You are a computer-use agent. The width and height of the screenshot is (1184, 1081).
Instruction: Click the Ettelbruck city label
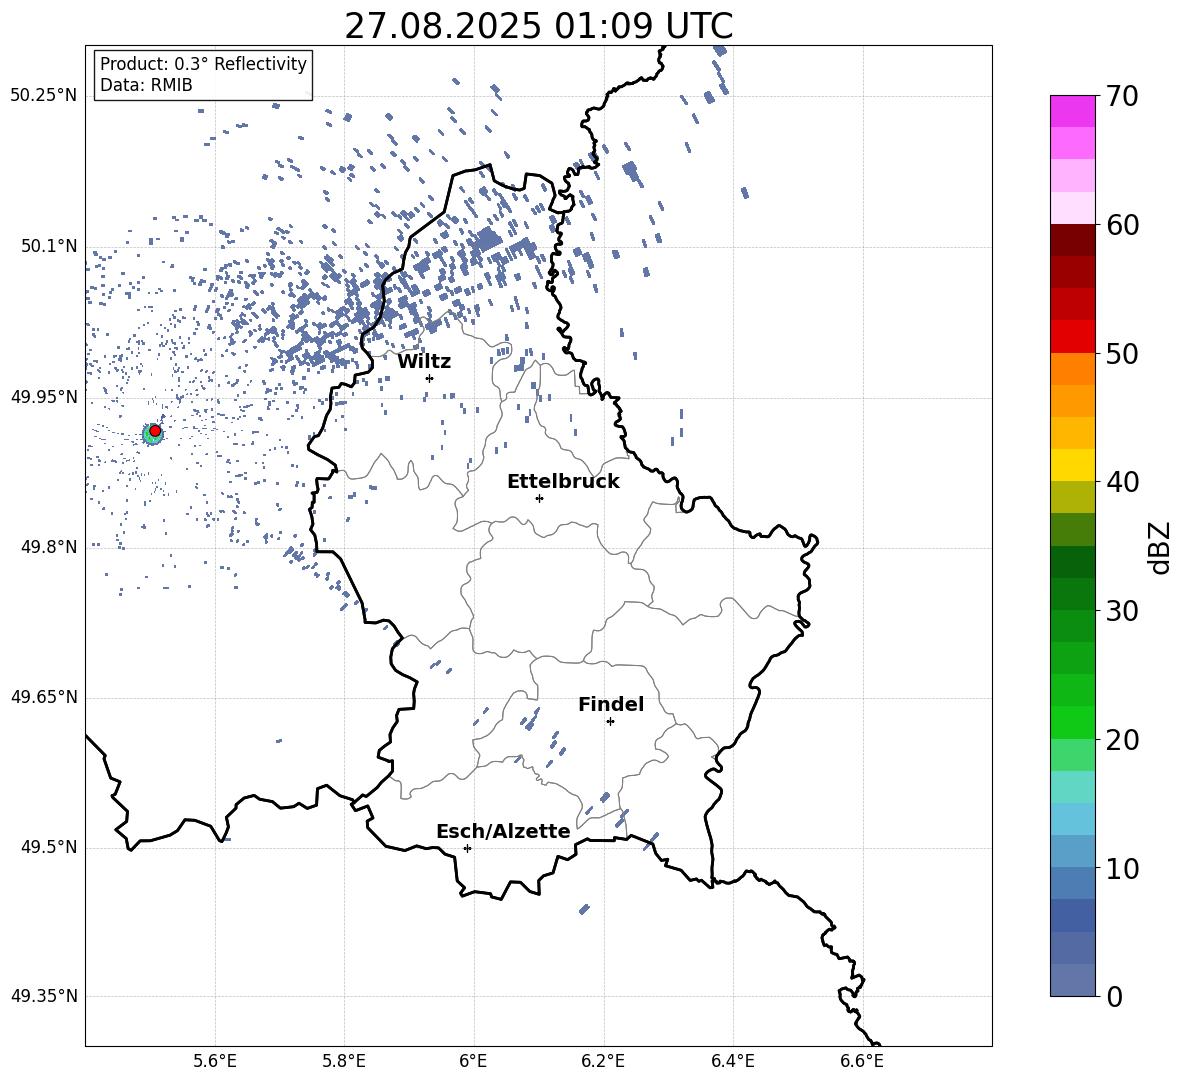click(x=563, y=482)
